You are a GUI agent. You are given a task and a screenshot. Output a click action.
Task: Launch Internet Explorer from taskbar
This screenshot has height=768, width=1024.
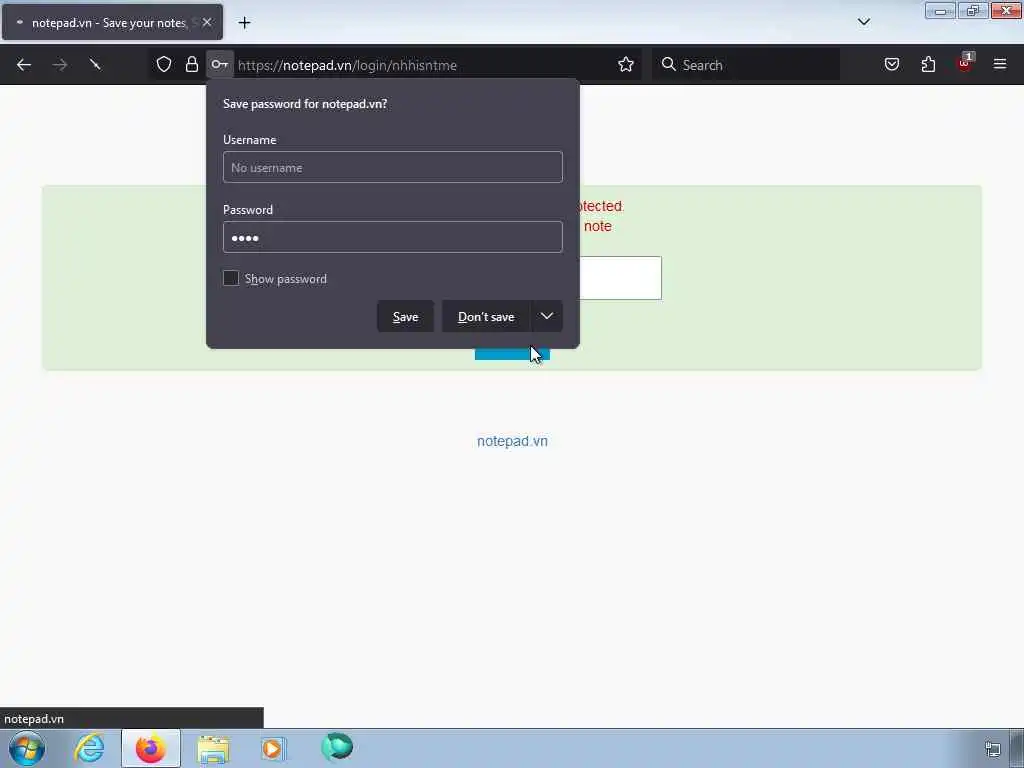89,748
